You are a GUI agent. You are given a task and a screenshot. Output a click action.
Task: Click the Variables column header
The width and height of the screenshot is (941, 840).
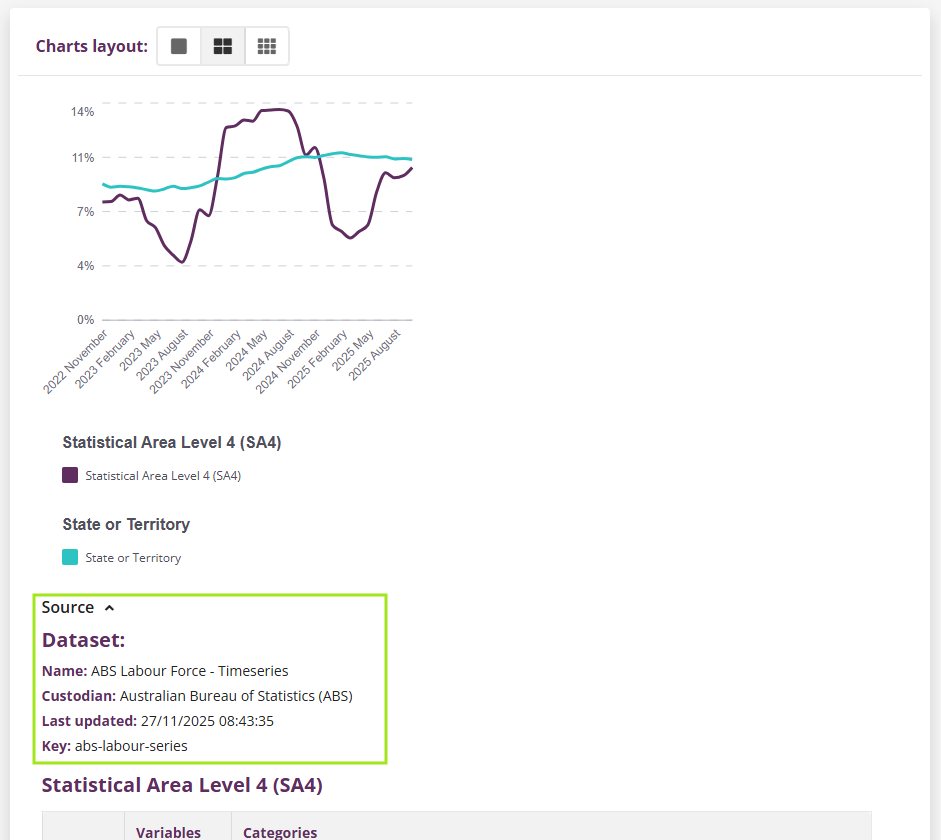tap(168, 832)
